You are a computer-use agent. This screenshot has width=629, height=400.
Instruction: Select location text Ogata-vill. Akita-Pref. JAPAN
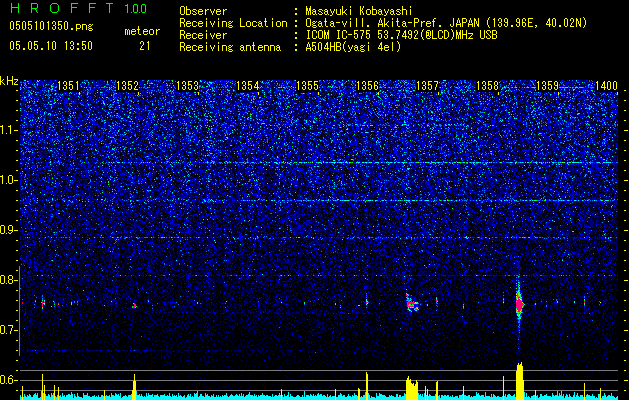391,23
